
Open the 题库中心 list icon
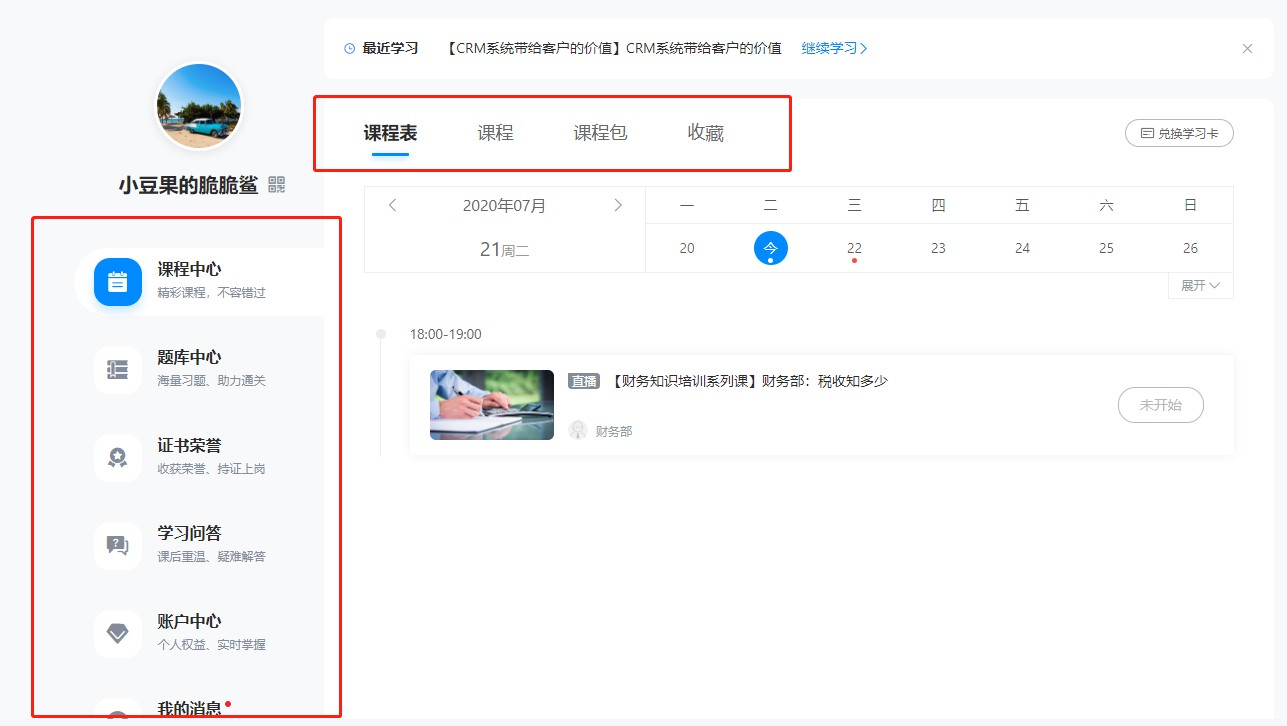click(x=118, y=370)
